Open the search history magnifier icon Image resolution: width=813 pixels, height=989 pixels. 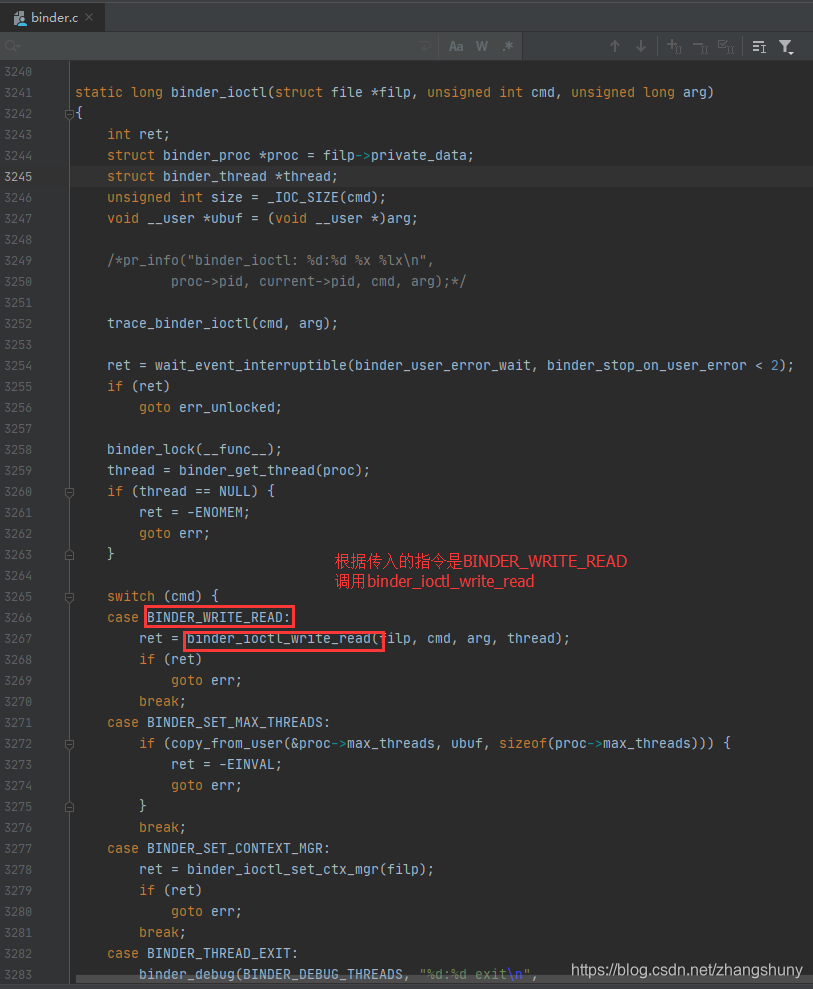(x=12, y=46)
